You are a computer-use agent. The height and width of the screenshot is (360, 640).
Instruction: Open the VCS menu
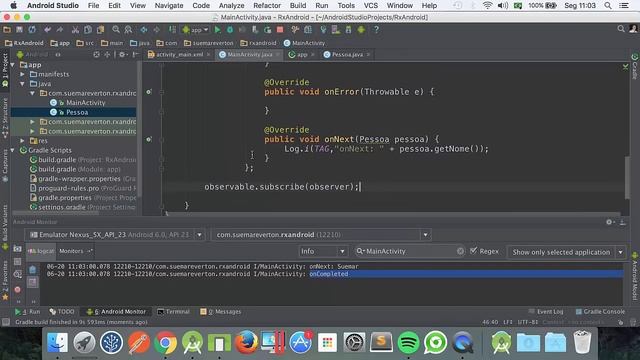[x=371, y=6]
